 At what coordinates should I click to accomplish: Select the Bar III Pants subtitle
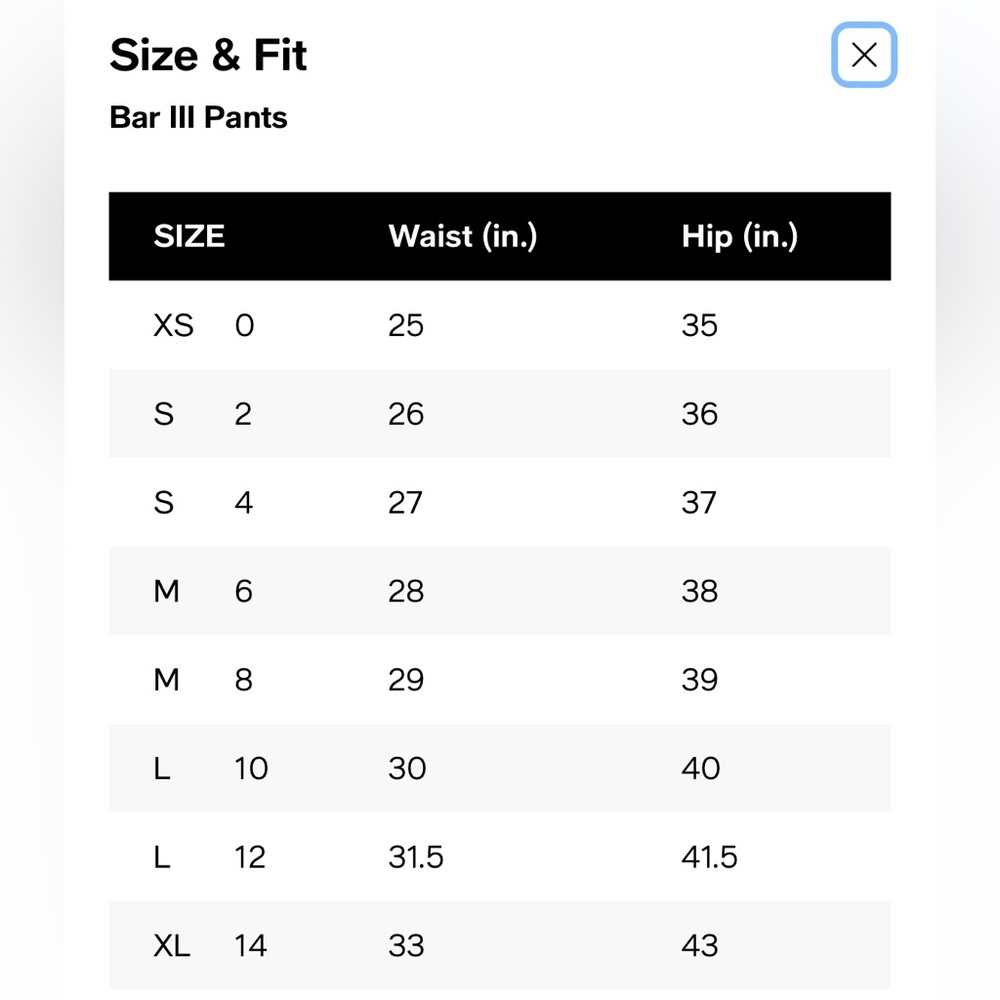[198, 117]
